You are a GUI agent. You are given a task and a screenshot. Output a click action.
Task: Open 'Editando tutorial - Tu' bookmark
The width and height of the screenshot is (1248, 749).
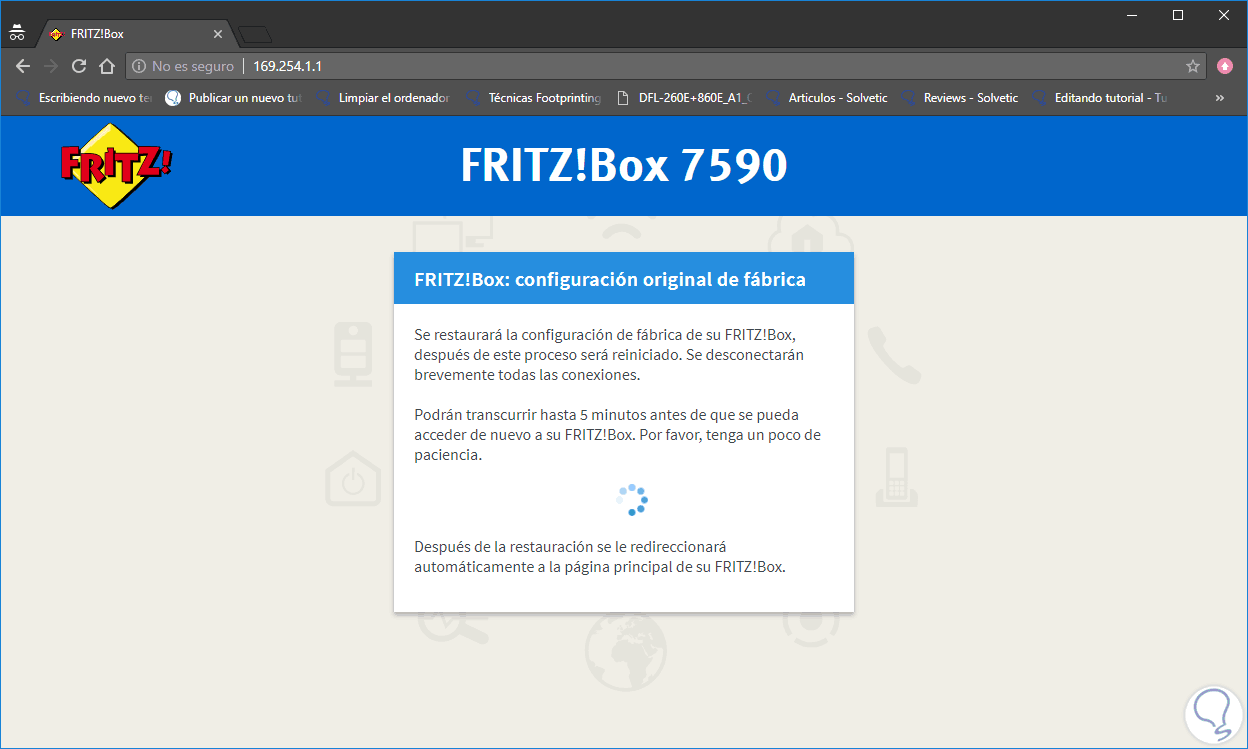click(x=1100, y=98)
